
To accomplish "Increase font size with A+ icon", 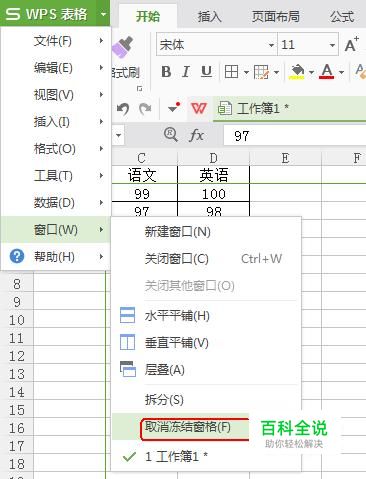I will (x=352, y=44).
